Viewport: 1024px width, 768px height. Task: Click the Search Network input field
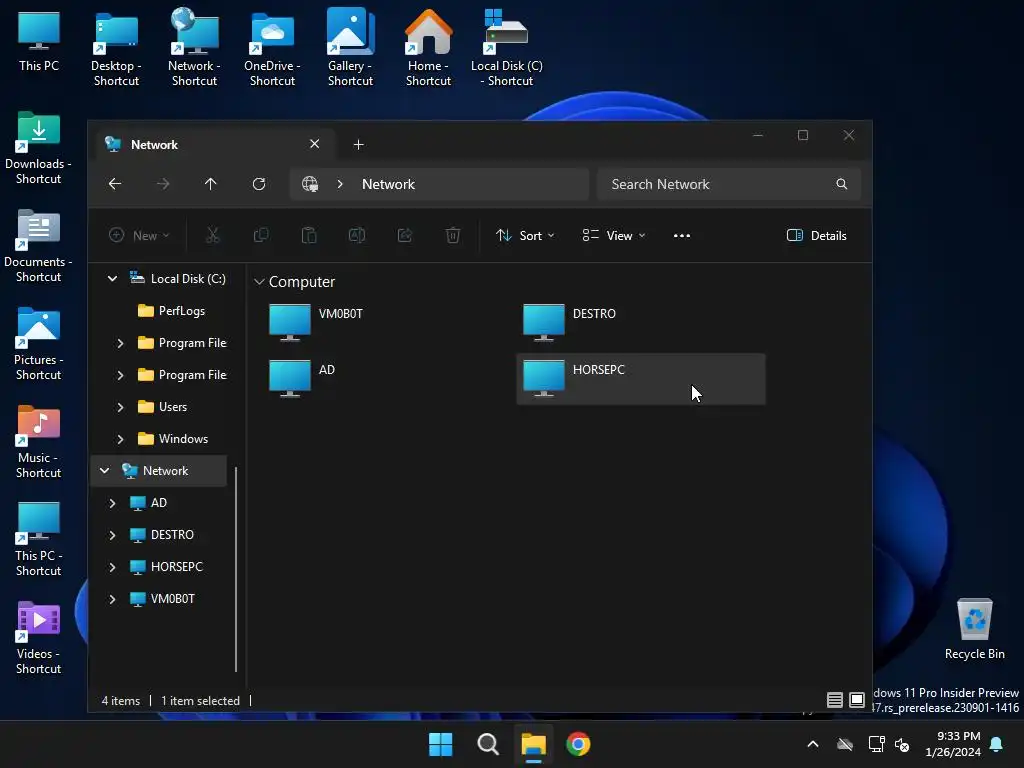pyautogui.click(x=729, y=184)
